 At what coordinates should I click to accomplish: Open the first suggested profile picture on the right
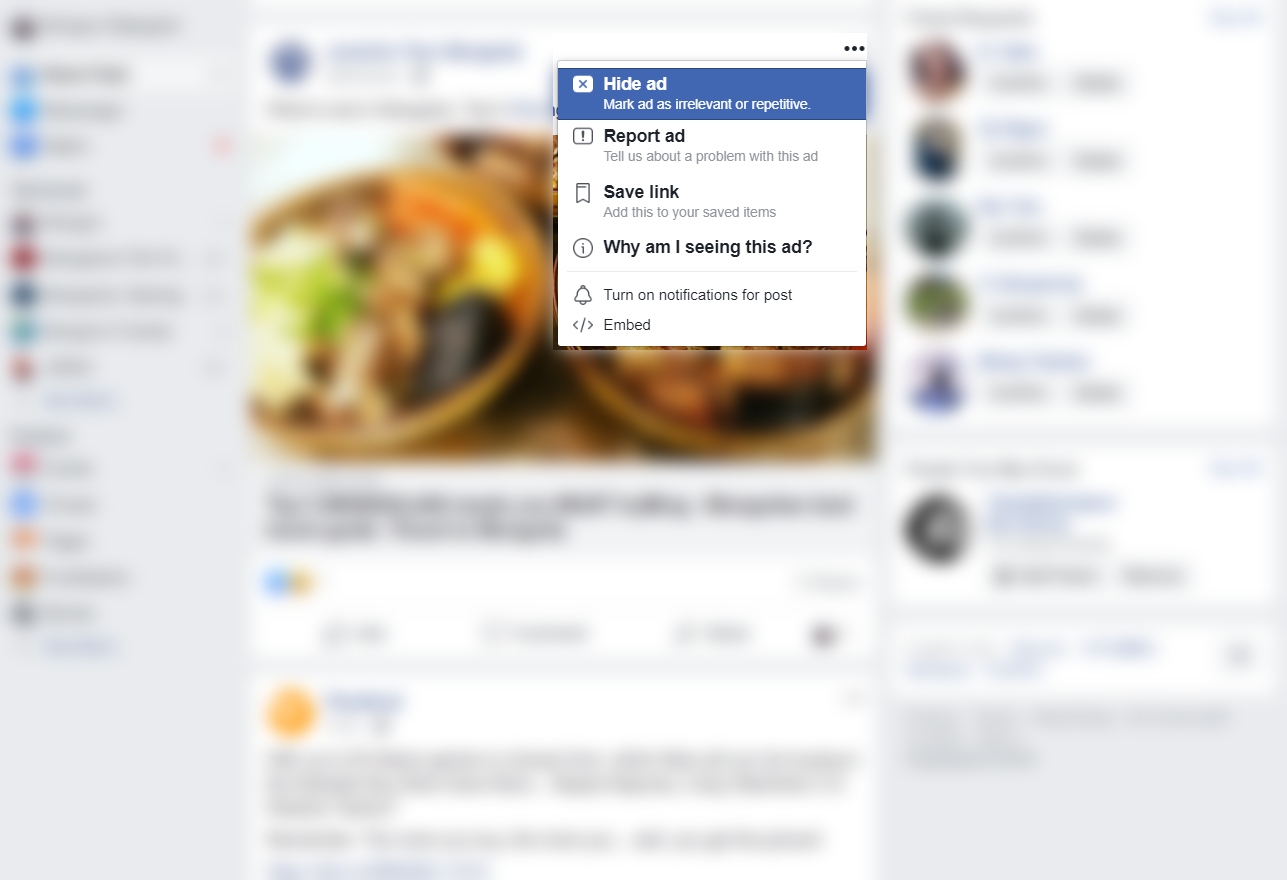[937, 70]
